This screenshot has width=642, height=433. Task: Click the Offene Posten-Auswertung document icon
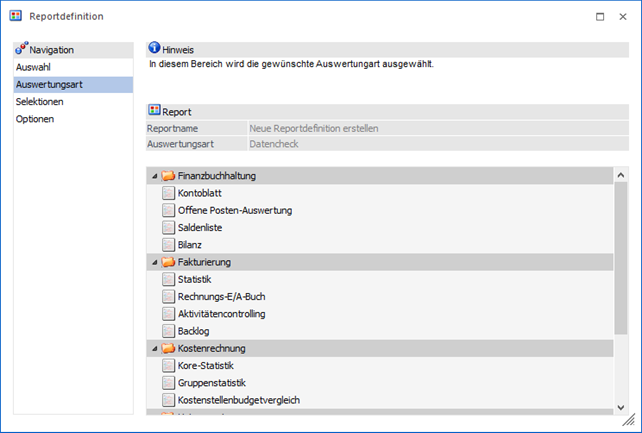click(x=168, y=210)
